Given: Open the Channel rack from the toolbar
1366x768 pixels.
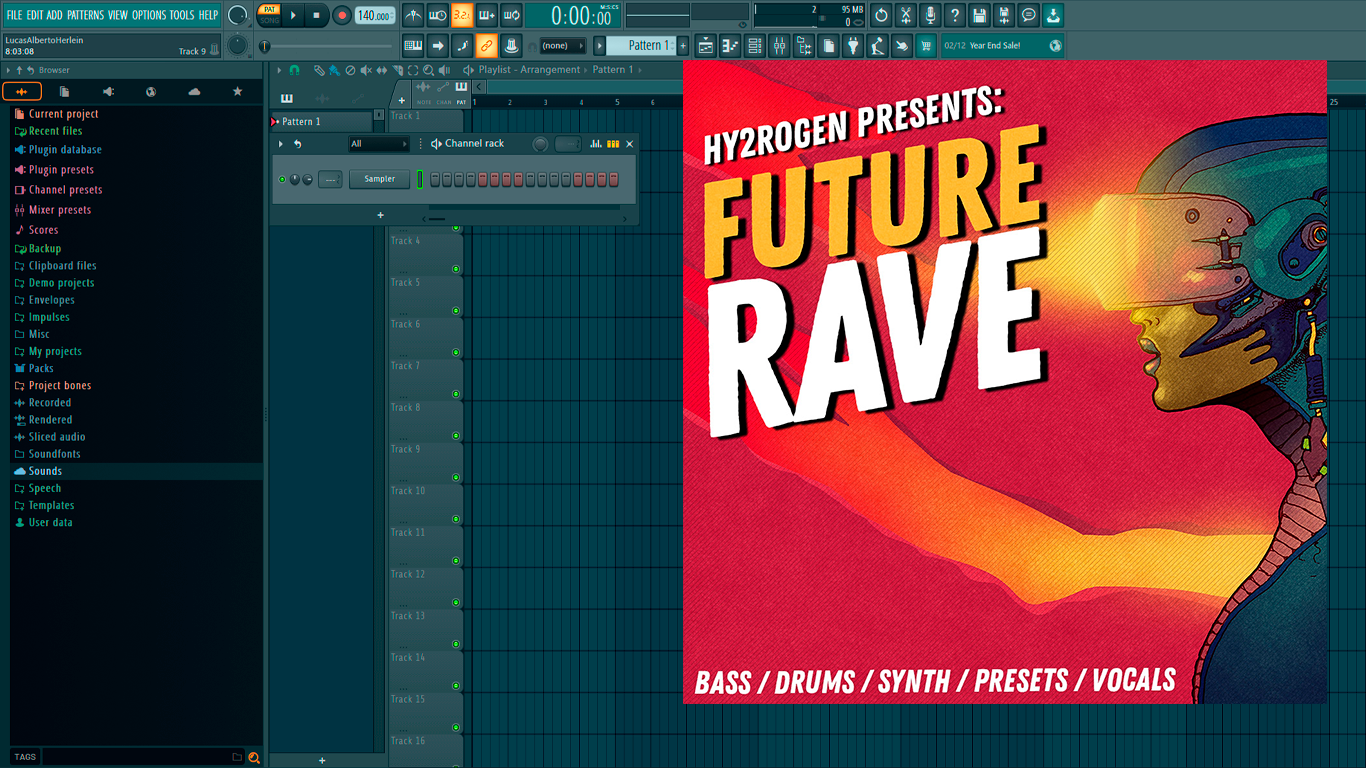Looking at the screenshot, I should click(x=755, y=46).
